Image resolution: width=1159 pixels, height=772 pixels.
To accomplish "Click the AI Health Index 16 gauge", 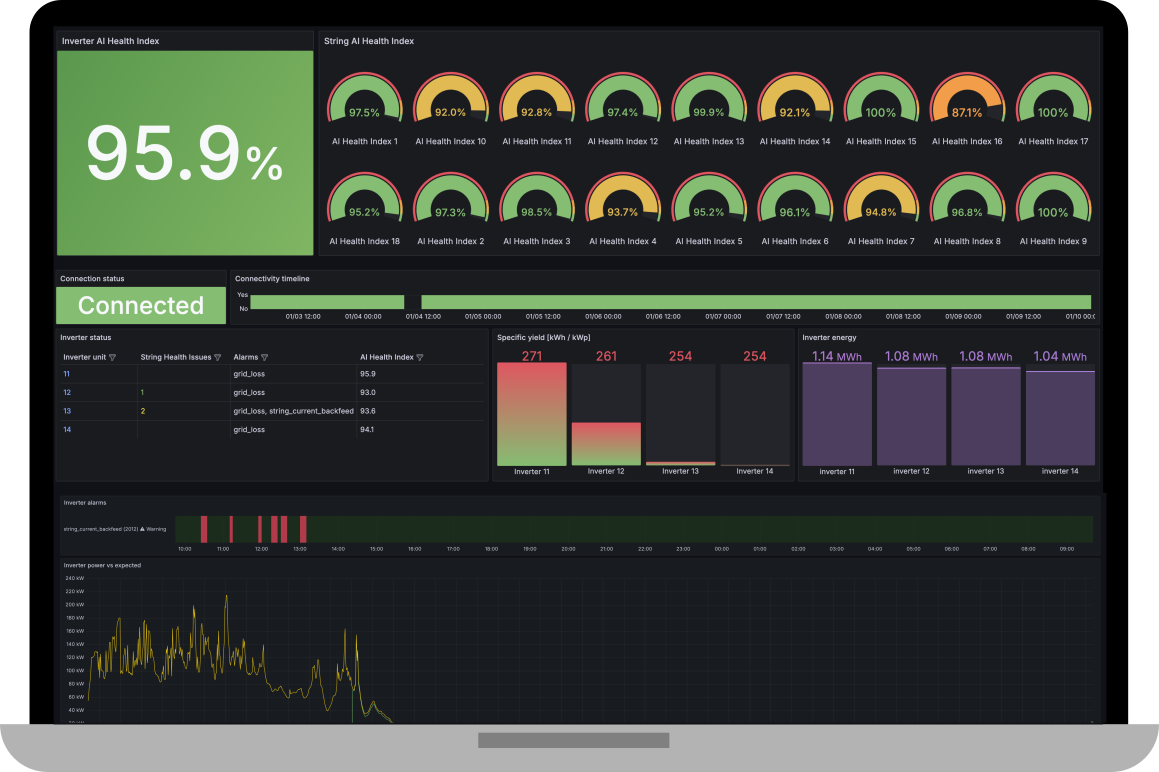I will (x=967, y=104).
